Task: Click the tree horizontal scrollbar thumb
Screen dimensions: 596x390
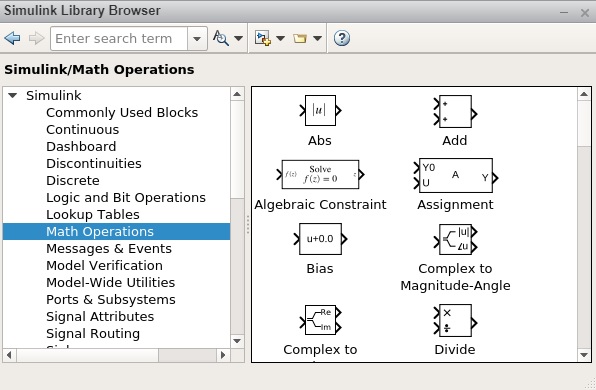Action: [x=87, y=355]
